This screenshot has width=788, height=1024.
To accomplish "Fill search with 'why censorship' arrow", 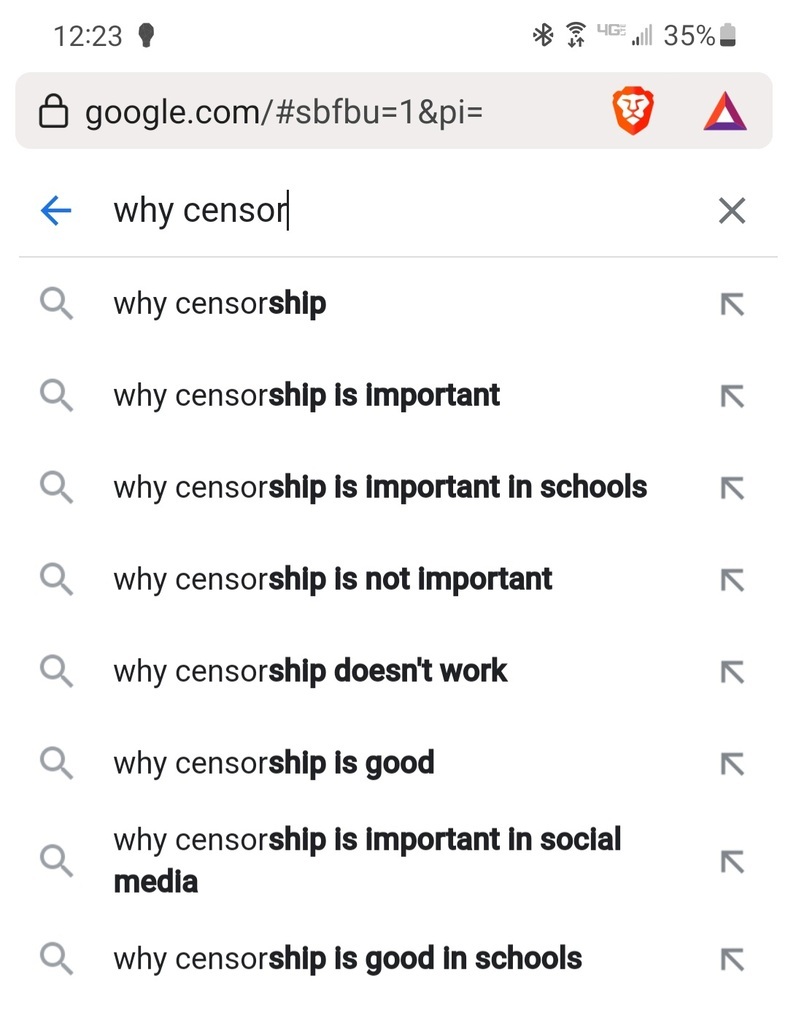I will [733, 304].
